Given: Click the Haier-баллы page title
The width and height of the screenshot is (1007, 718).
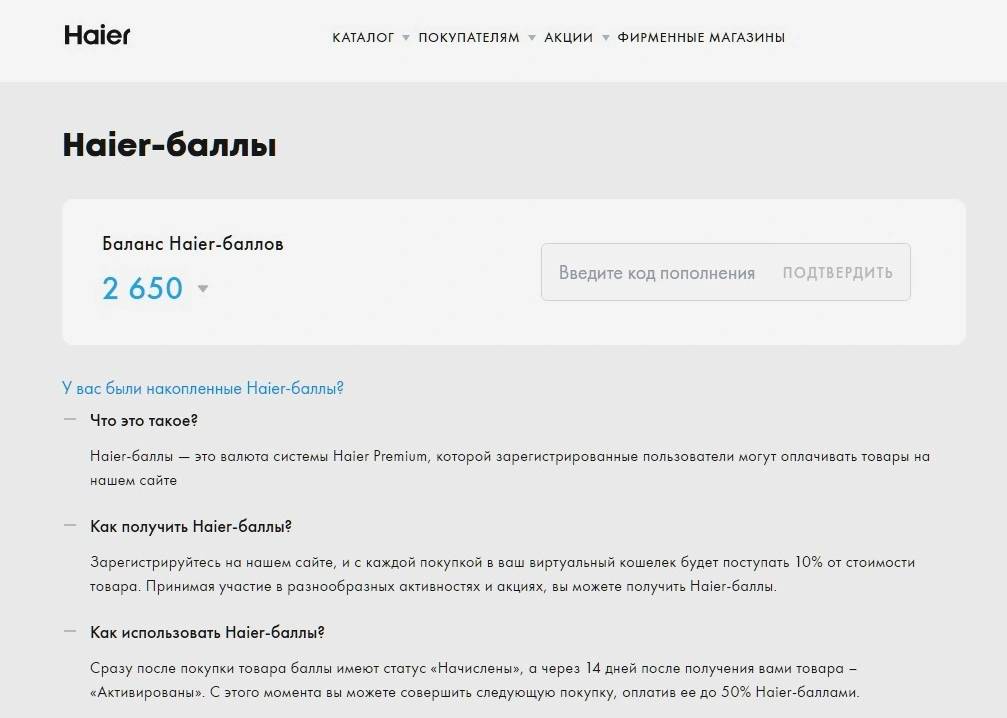Looking at the screenshot, I should point(170,145).
